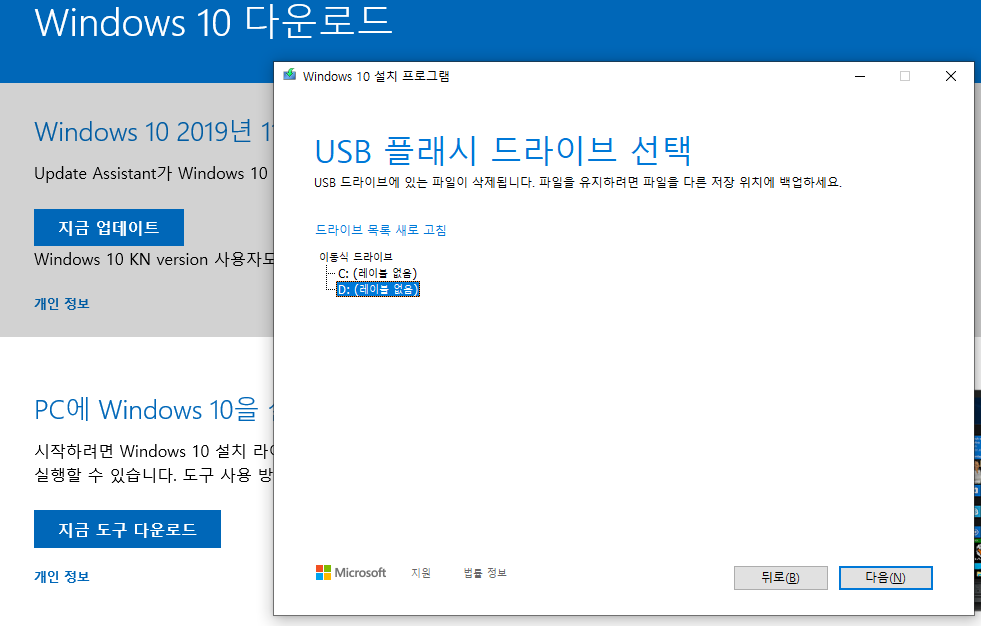
Task: Minimize the Windows 10 setup dialog
Action: [860, 76]
